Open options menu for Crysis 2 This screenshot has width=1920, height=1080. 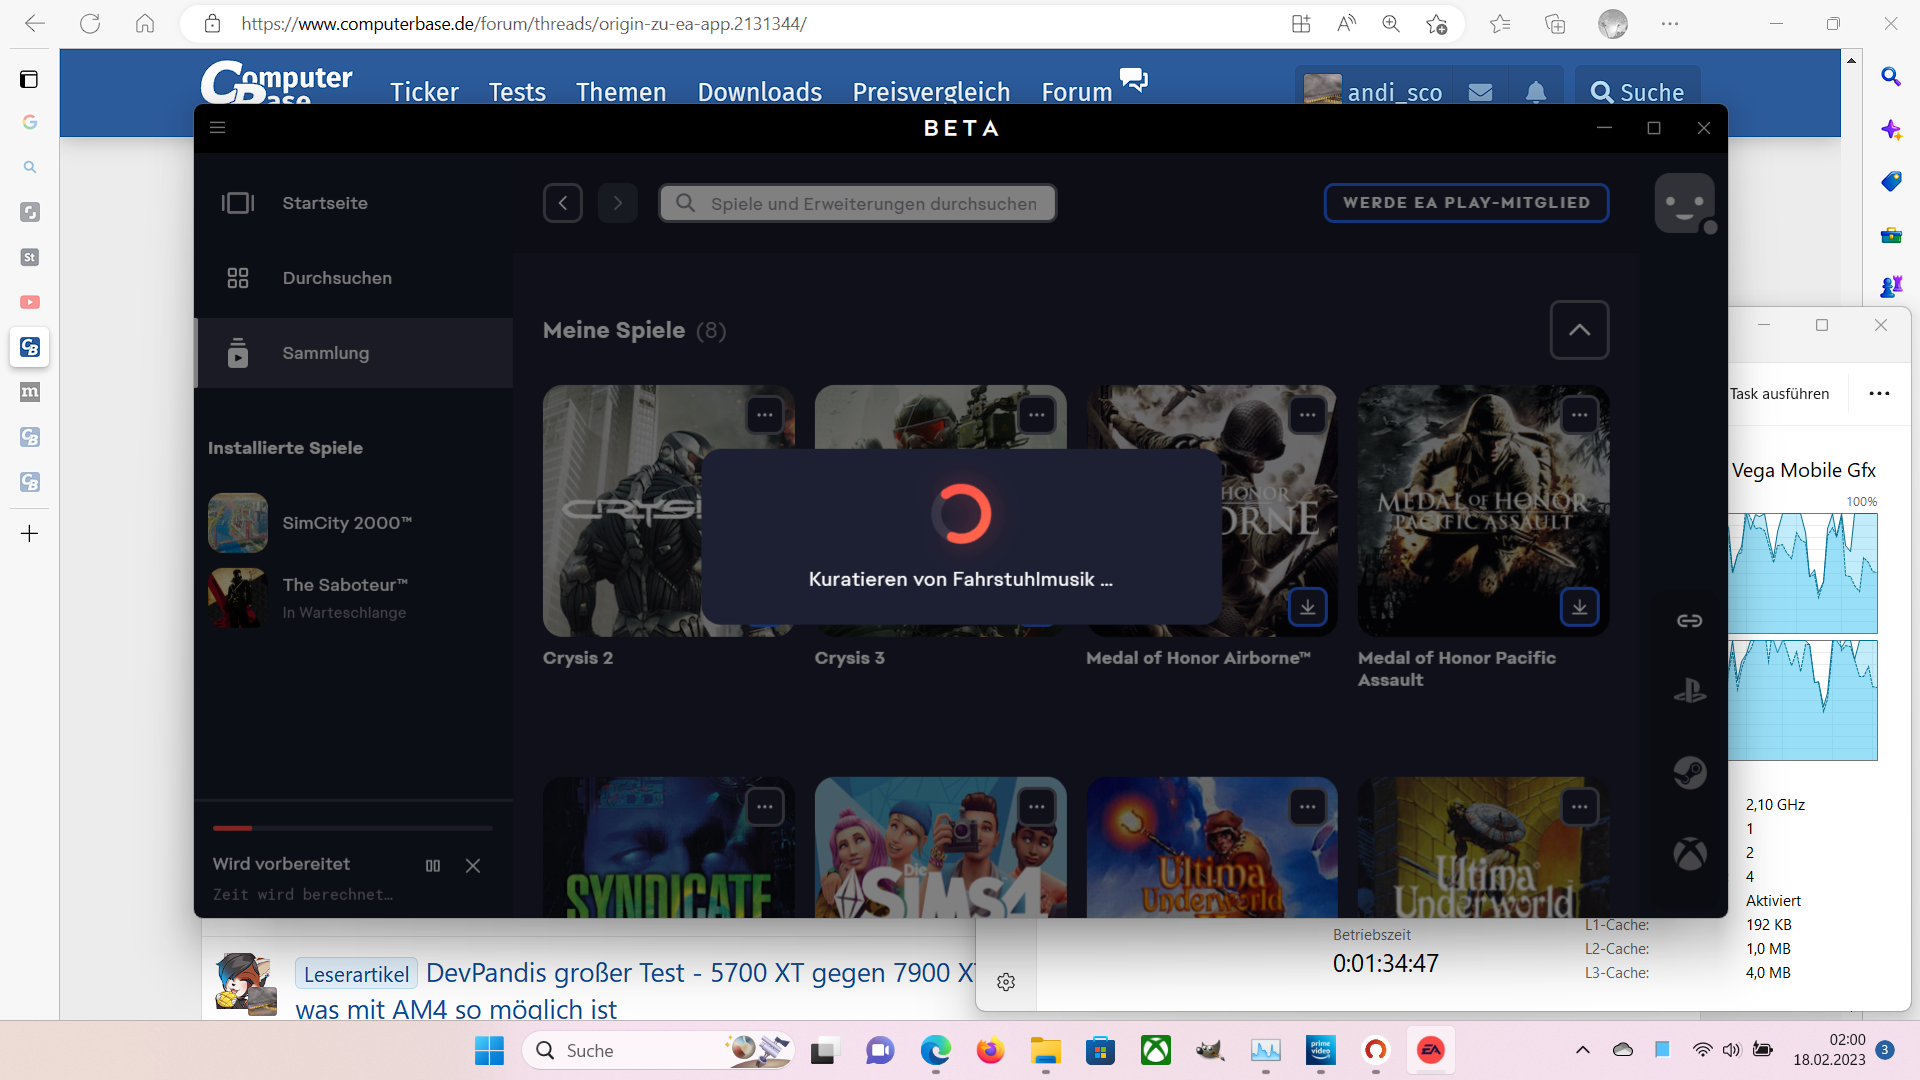(x=765, y=415)
